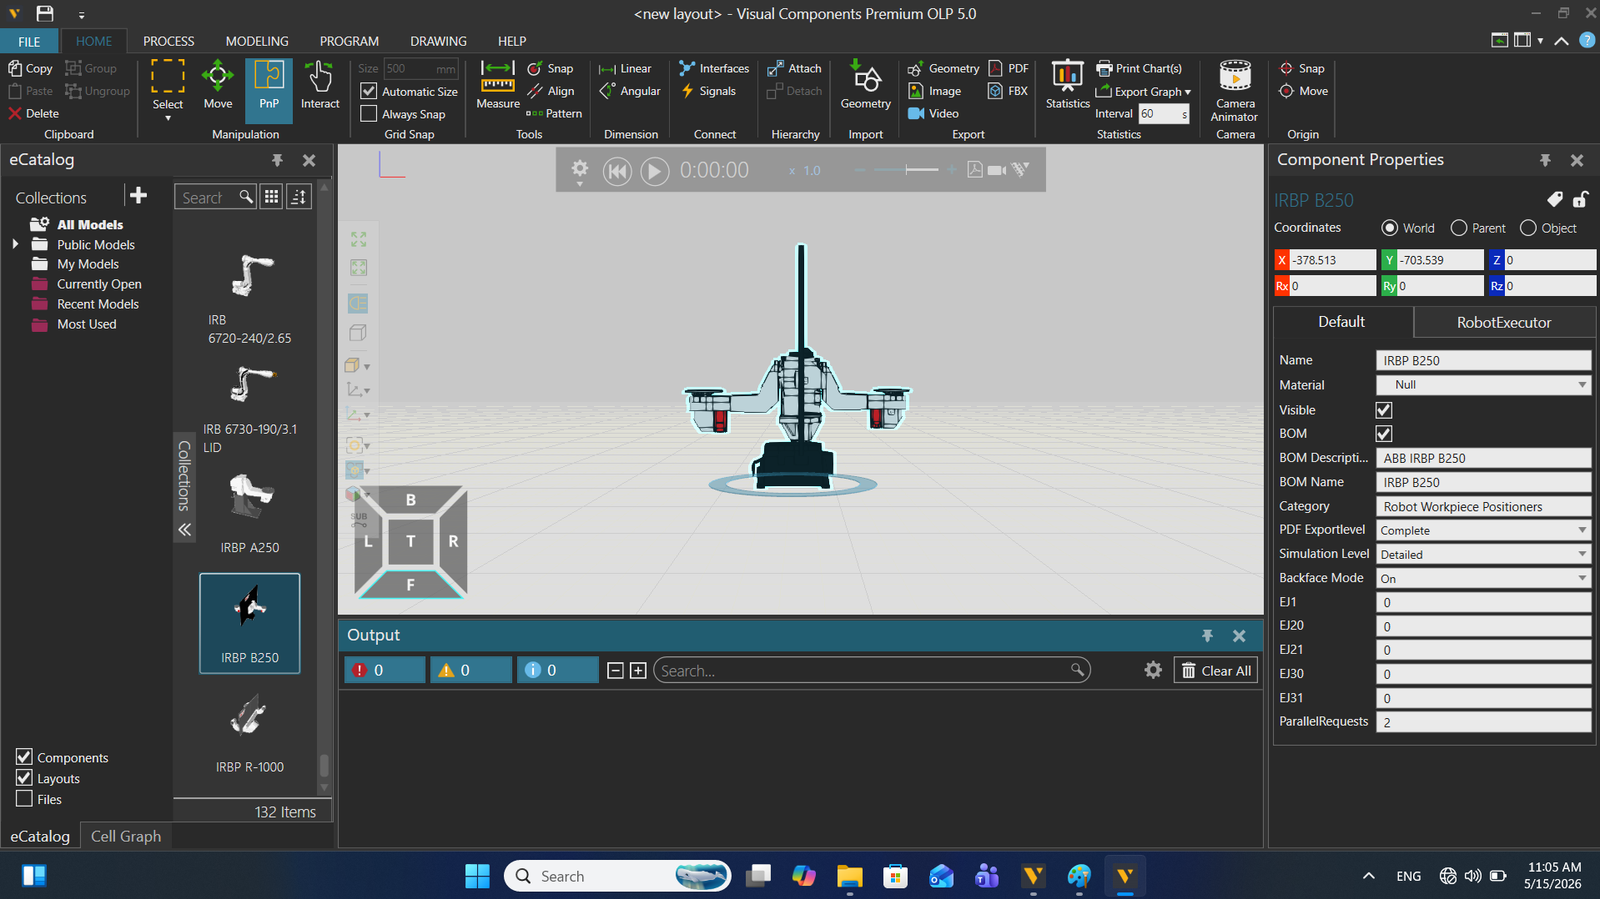Open the Signals connect tool
The height and width of the screenshot is (899, 1600).
point(708,91)
